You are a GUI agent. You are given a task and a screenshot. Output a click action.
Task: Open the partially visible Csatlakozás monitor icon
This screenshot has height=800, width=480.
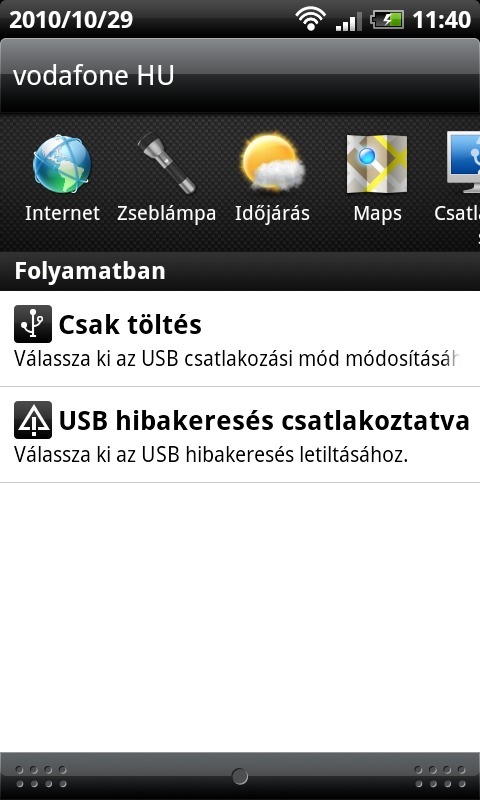point(463,162)
